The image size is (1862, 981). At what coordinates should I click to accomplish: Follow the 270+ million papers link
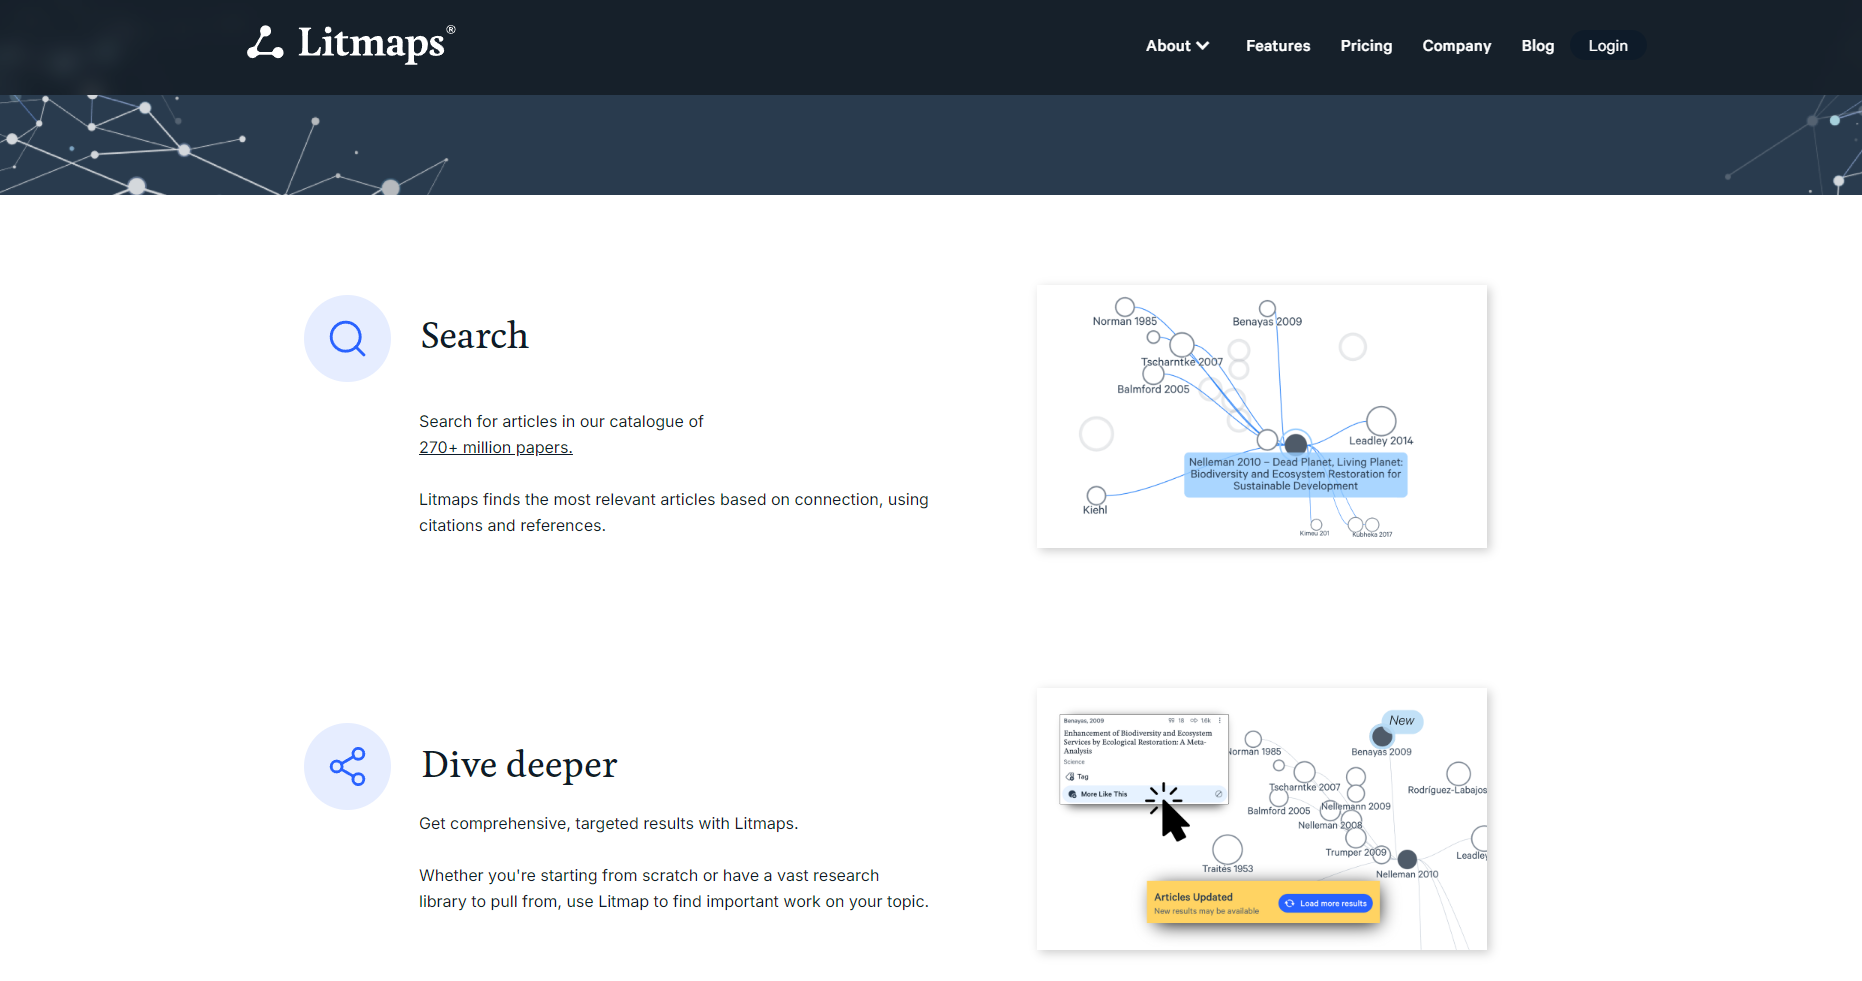tap(495, 448)
